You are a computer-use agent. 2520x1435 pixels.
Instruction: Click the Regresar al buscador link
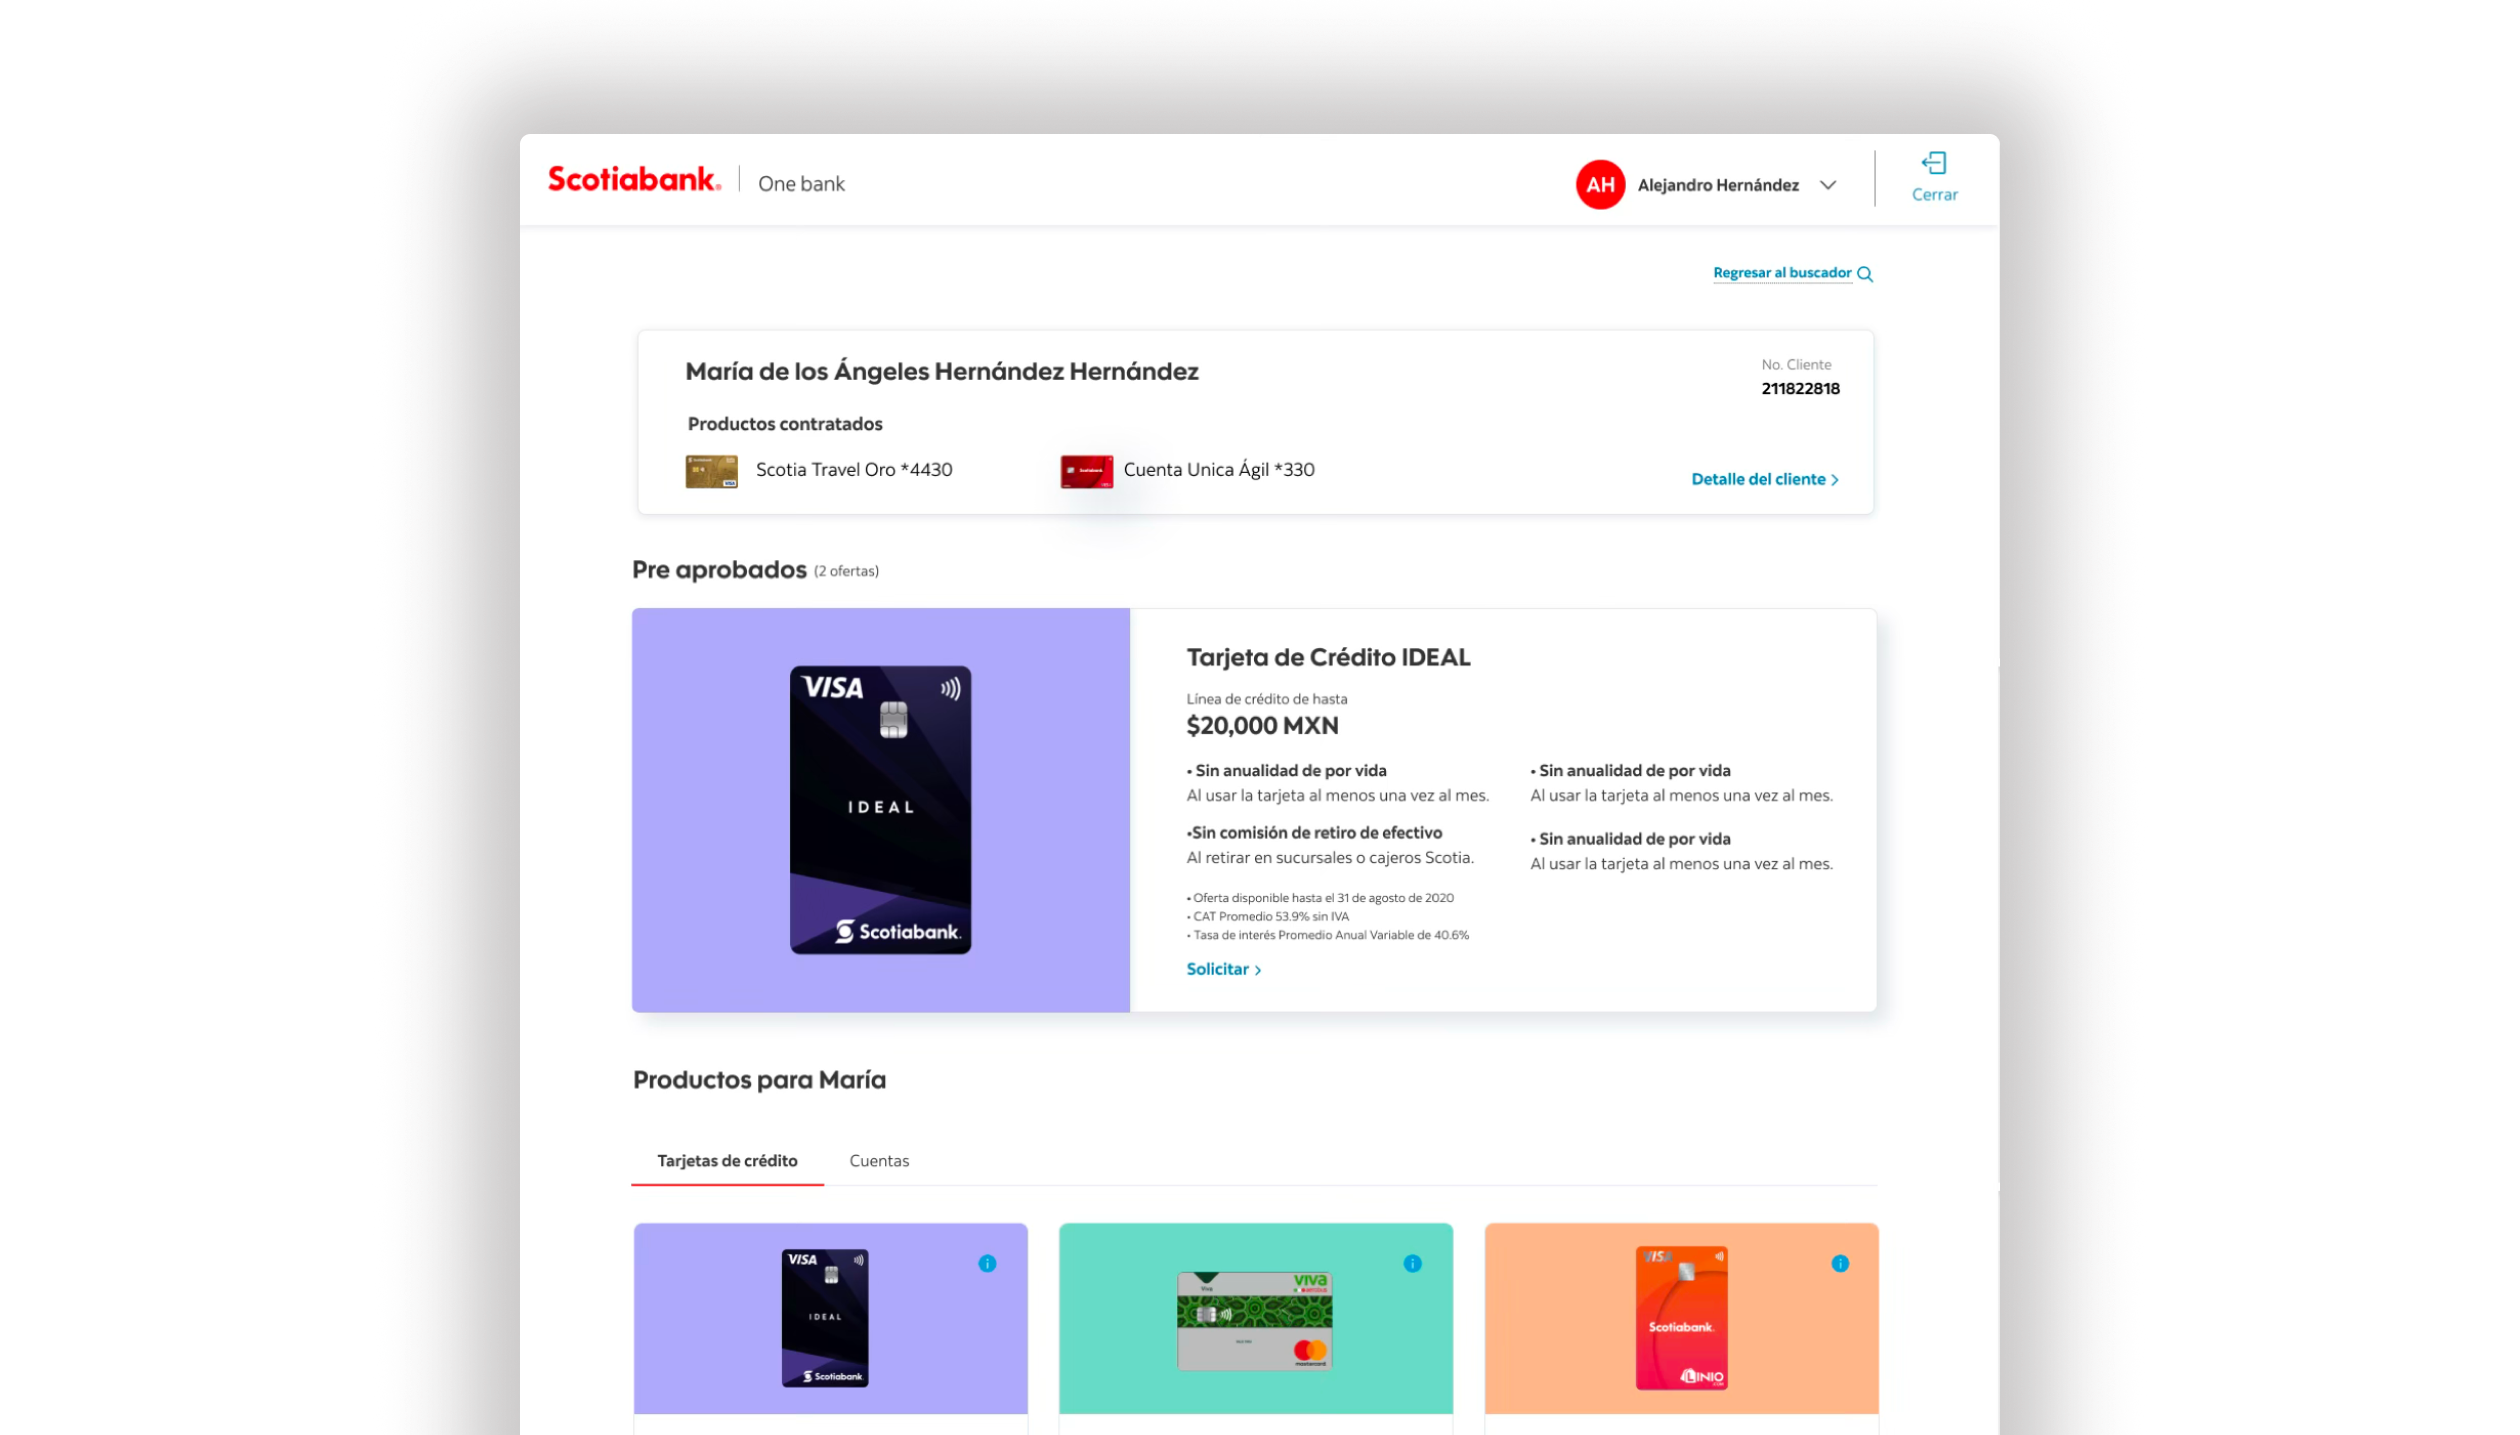click(1782, 273)
